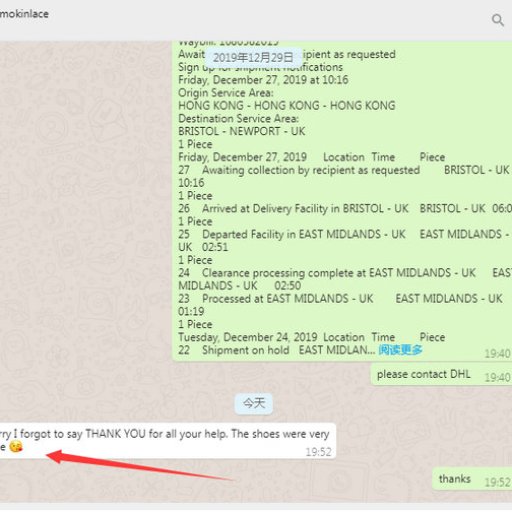The image size is (512, 512).
Task: Click 'Arrived at Delivery Facility in BRISTOL' line
Action: point(305,209)
